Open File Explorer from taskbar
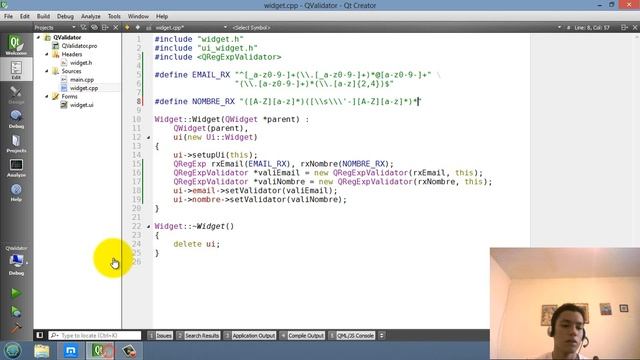This screenshot has height=360, width=640. pyautogui.click(x=42, y=351)
